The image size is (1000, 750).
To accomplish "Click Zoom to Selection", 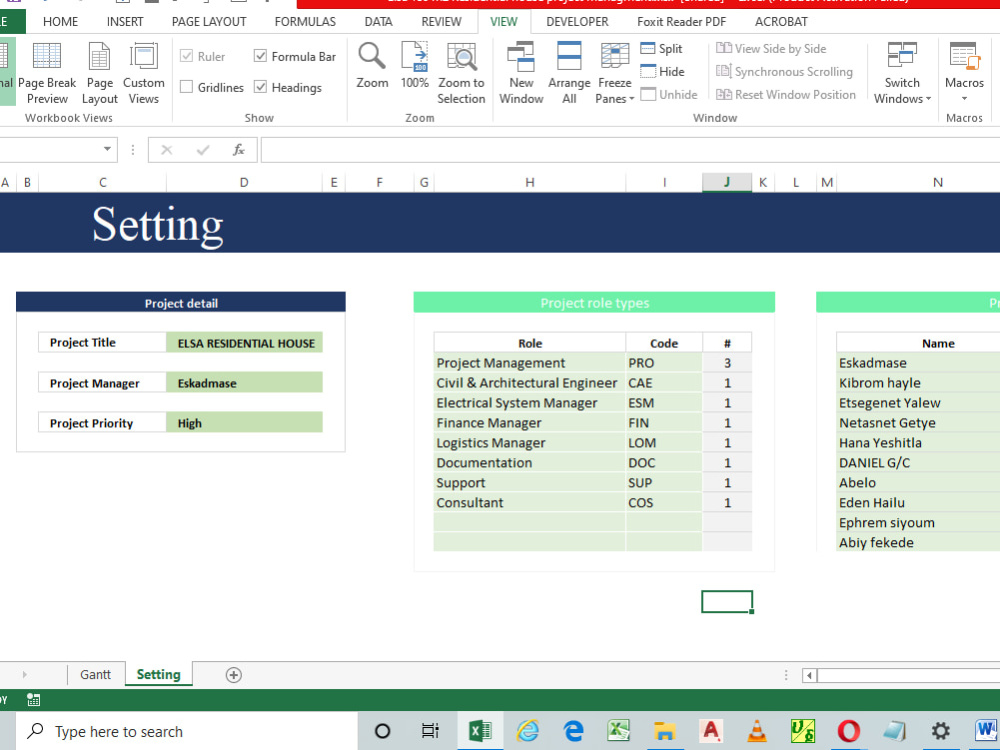I will (x=461, y=73).
